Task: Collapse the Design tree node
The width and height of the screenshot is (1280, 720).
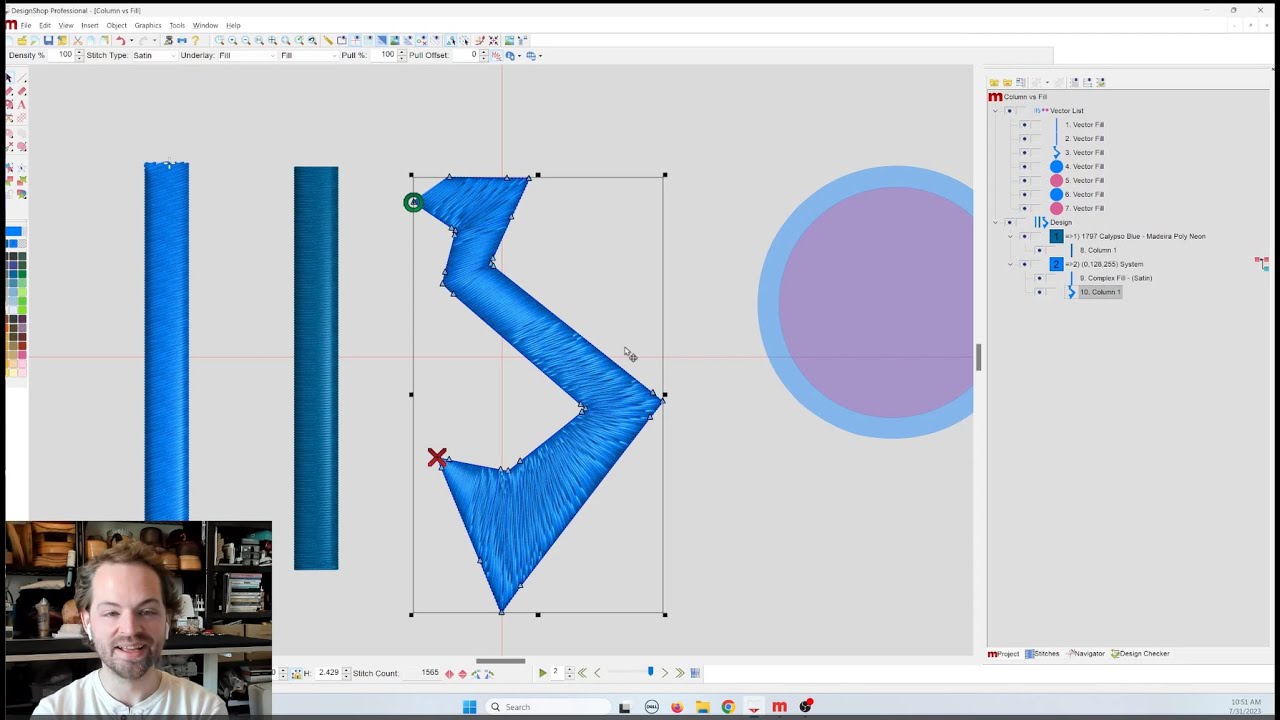Action: [995, 222]
